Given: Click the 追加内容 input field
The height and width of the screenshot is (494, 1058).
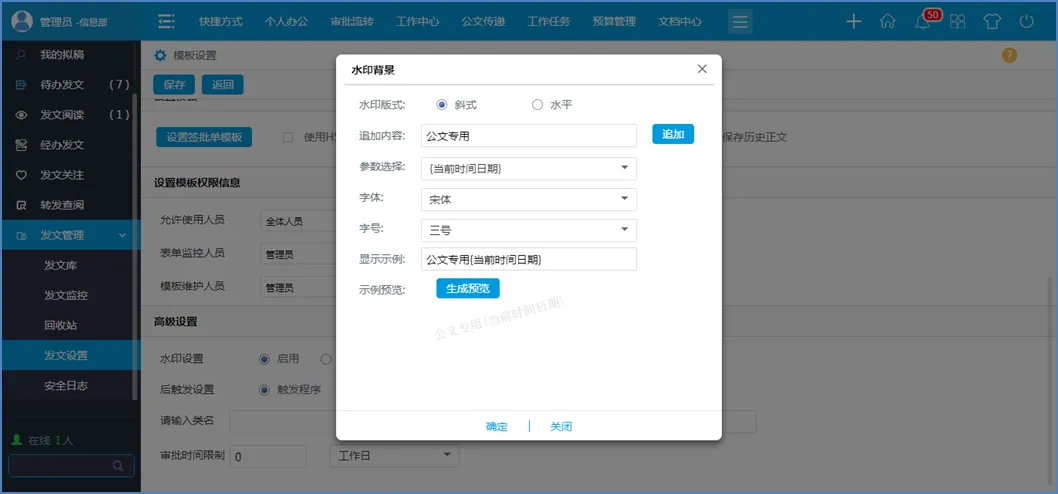Looking at the screenshot, I should tap(529, 135).
